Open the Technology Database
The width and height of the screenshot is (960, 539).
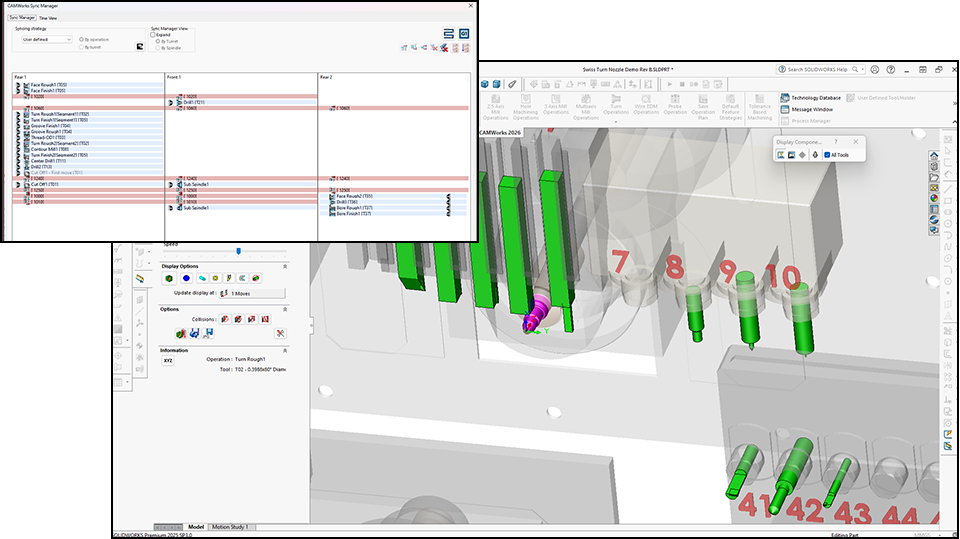tap(818, 97)
